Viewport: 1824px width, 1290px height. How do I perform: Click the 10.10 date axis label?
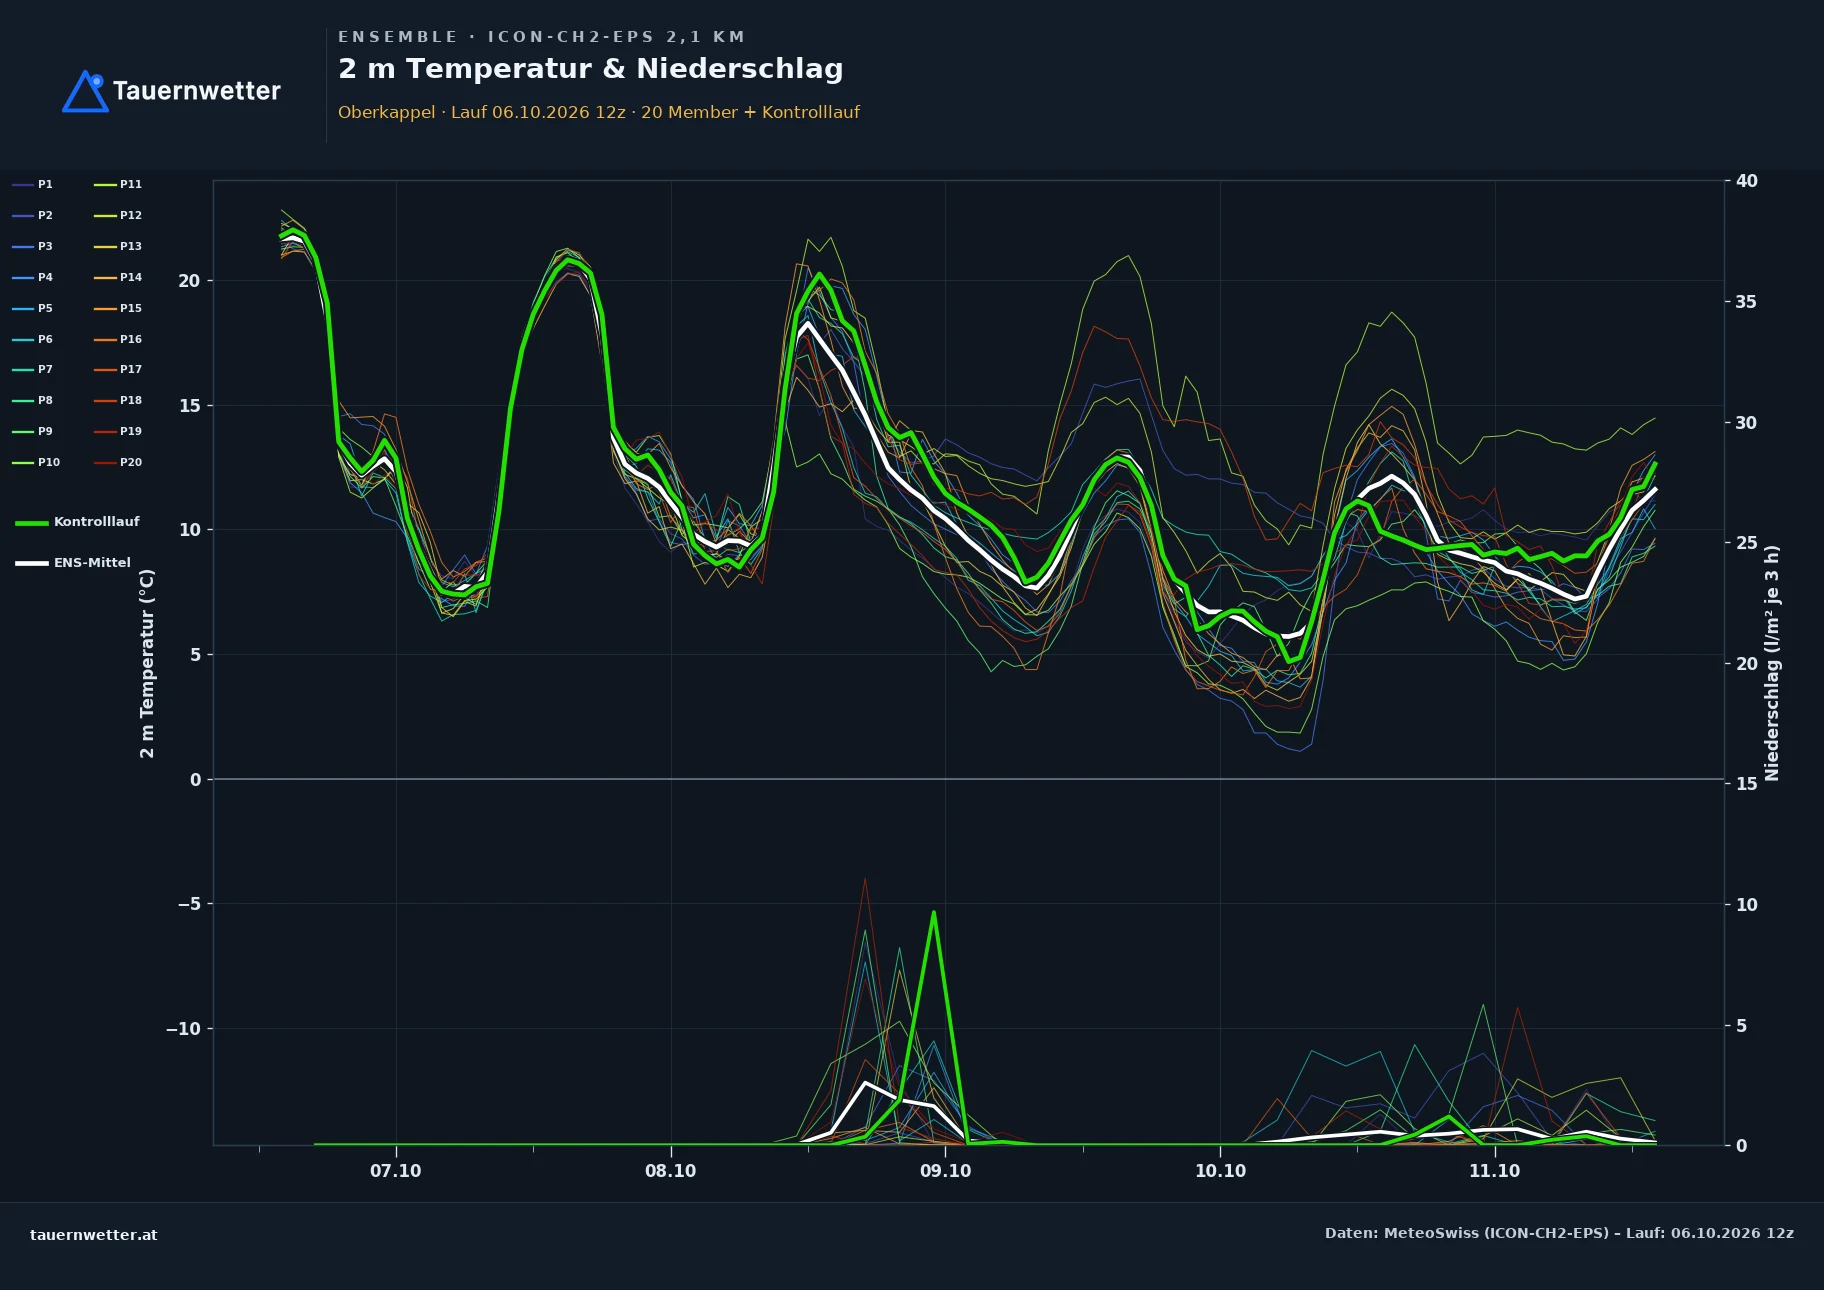click(1220, 1171)
